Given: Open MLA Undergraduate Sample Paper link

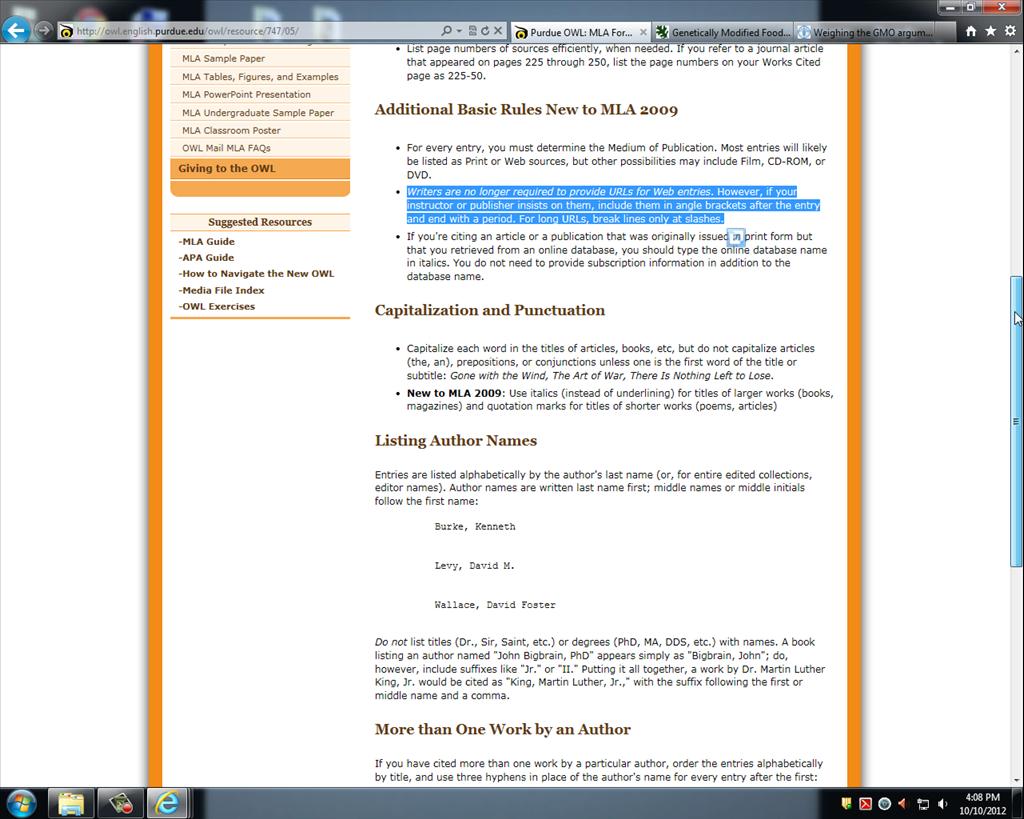Looking at the screenshot, I should pyautogui.click(x=258, y=112).
